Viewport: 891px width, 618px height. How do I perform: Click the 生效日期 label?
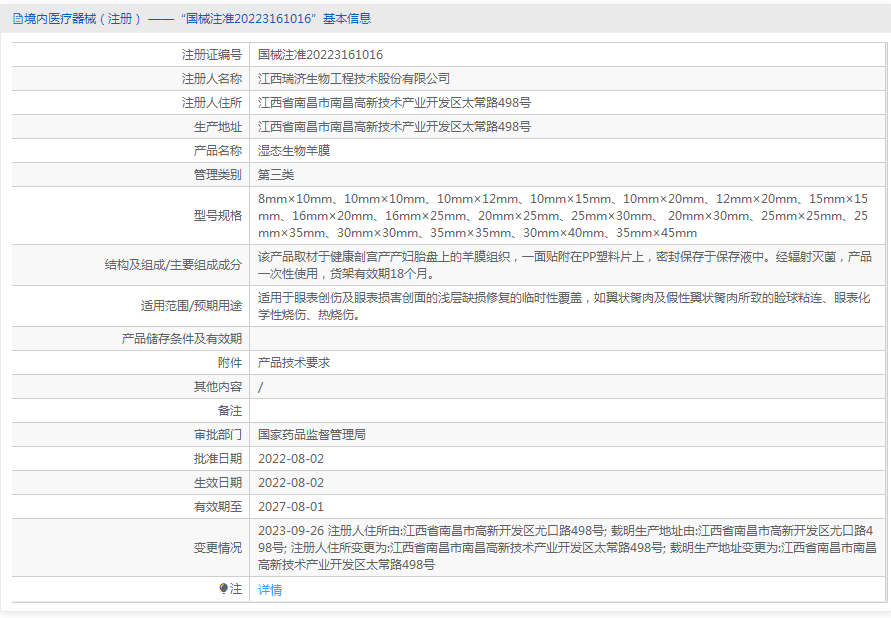pos(218,483)
